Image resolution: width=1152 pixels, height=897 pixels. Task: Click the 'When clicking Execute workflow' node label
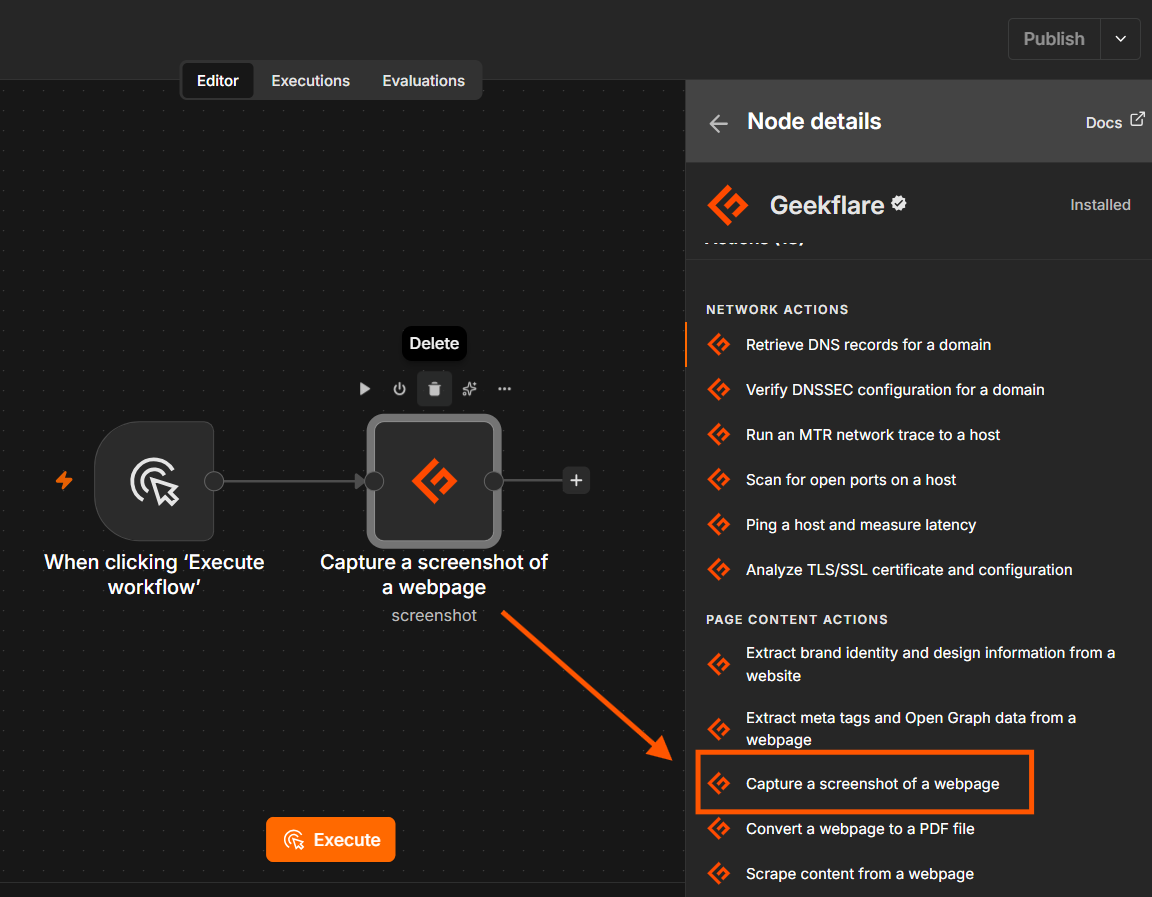(x=154, y=574)
